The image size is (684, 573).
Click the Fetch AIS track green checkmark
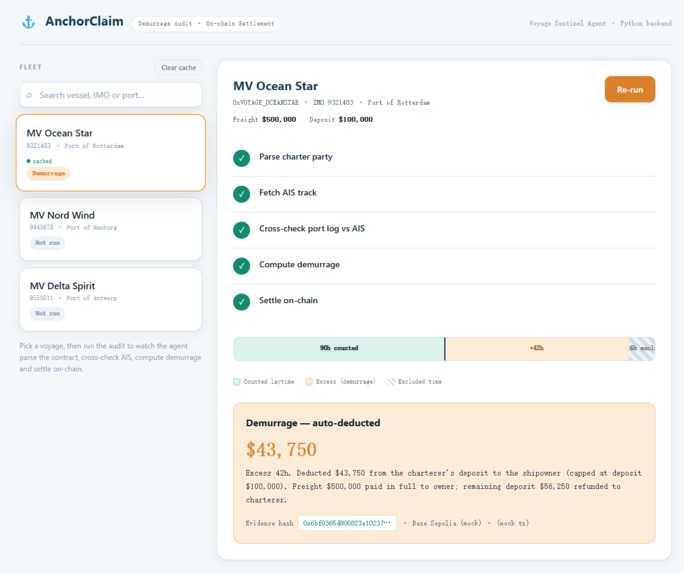[x=241, y=194]
